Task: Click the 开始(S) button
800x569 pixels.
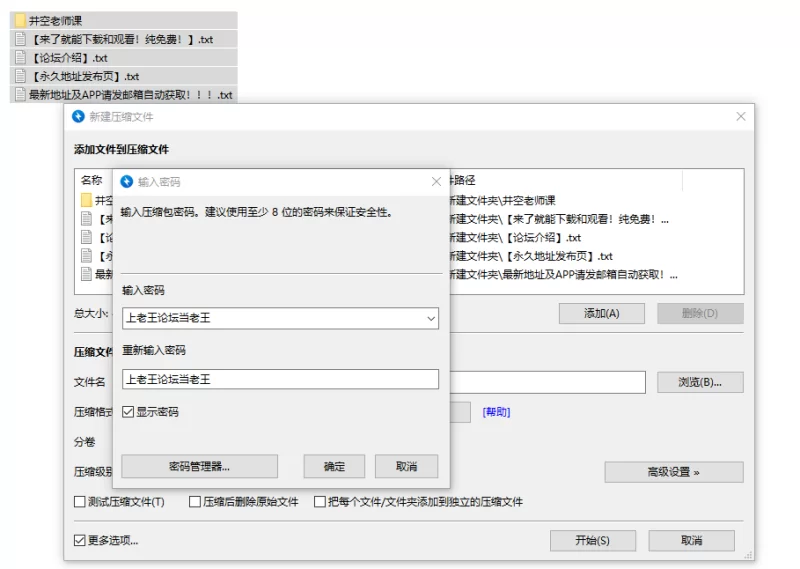Action: click(593, 540)
